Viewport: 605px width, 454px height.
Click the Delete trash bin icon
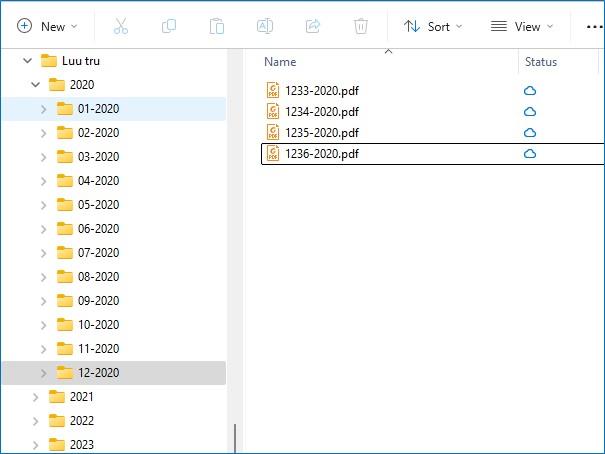pyautogui.click(x=361, y=26)
